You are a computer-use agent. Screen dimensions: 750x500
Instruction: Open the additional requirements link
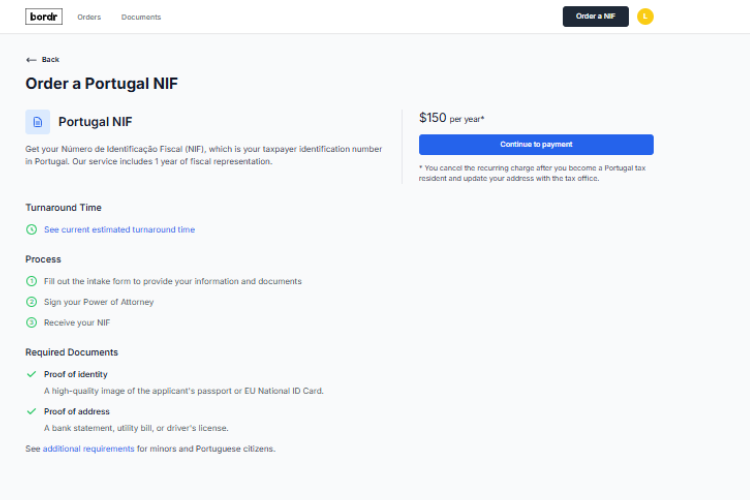tap(88, 449)
